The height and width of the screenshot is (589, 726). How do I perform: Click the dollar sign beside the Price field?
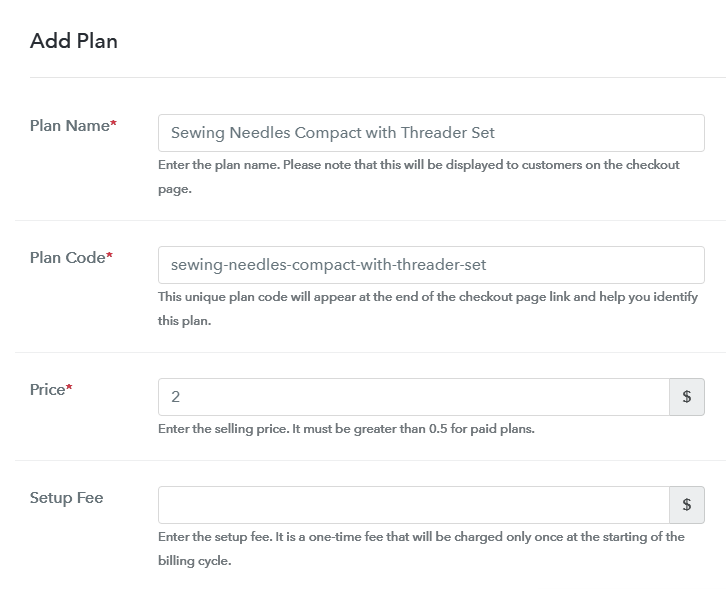click(x=687, y=397)
